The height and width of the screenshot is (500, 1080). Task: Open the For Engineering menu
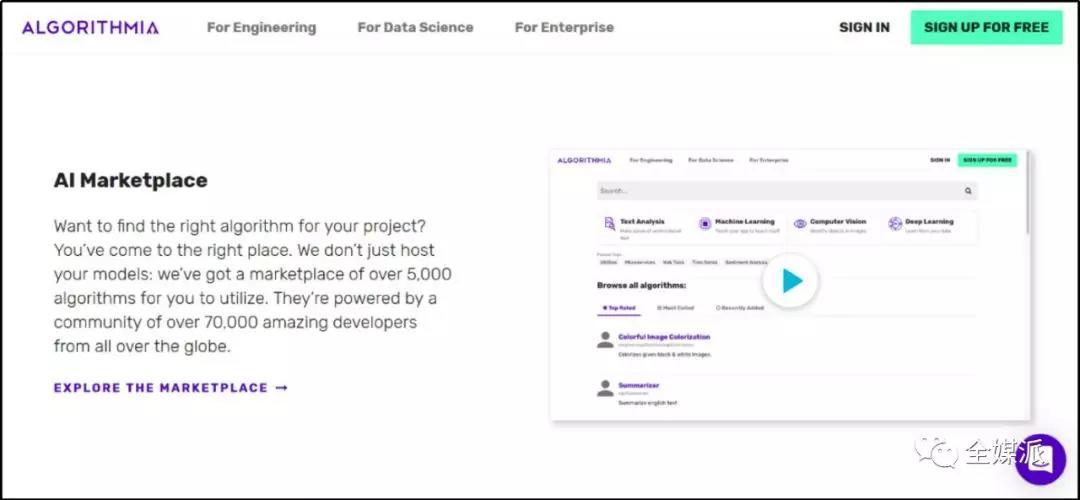[x=261, y=27]
